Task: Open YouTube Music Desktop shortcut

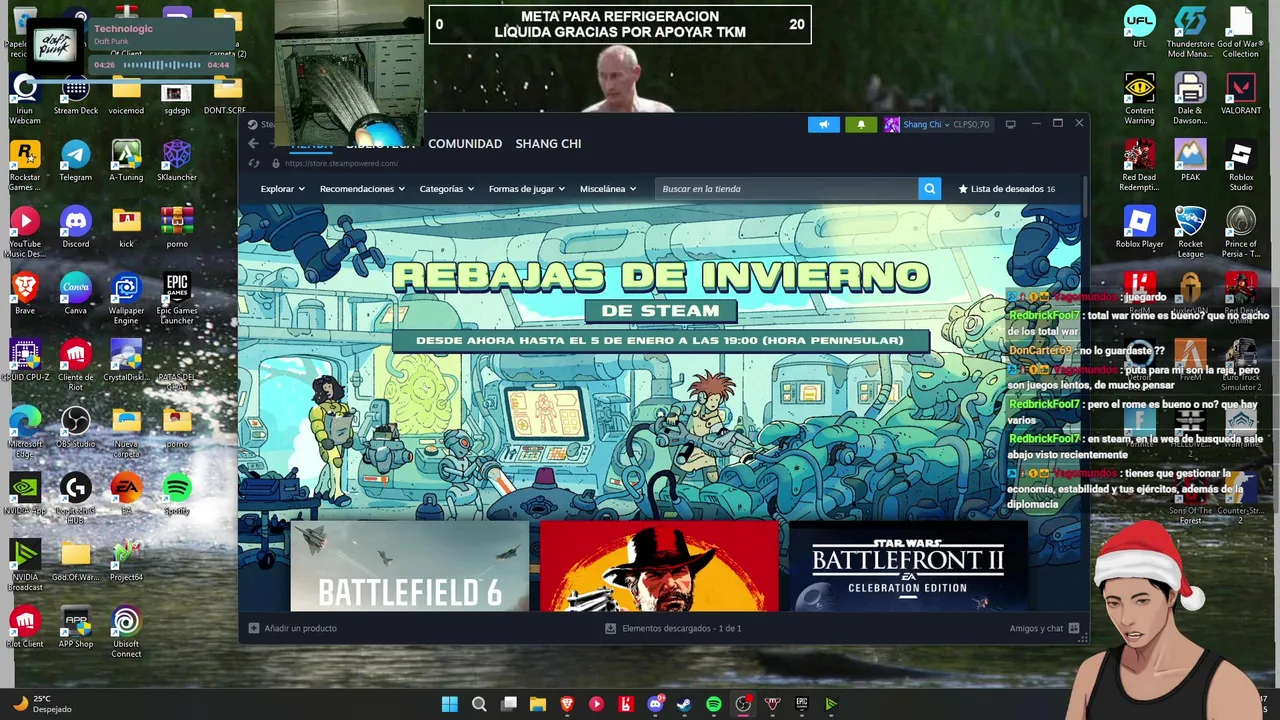Action: coord(25,232)
